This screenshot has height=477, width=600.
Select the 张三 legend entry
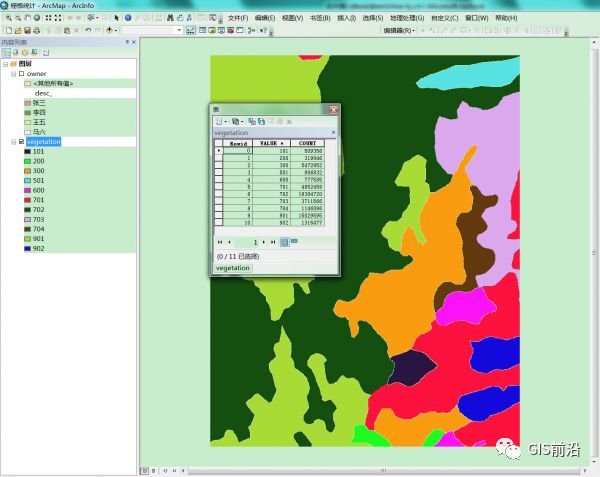point(39,103)
